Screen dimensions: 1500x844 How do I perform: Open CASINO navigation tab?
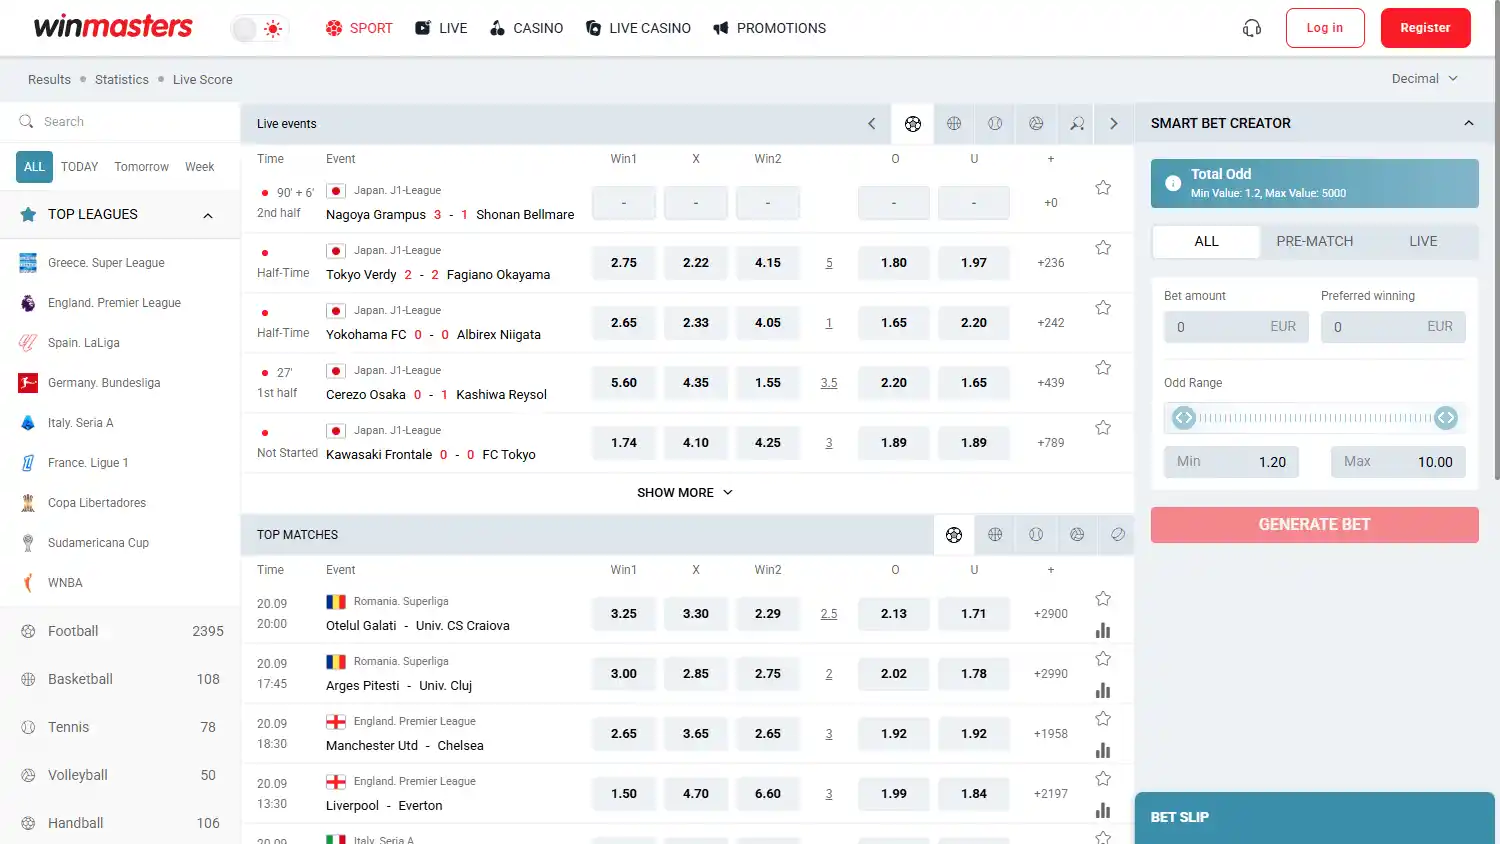click(x=526, y=28)
